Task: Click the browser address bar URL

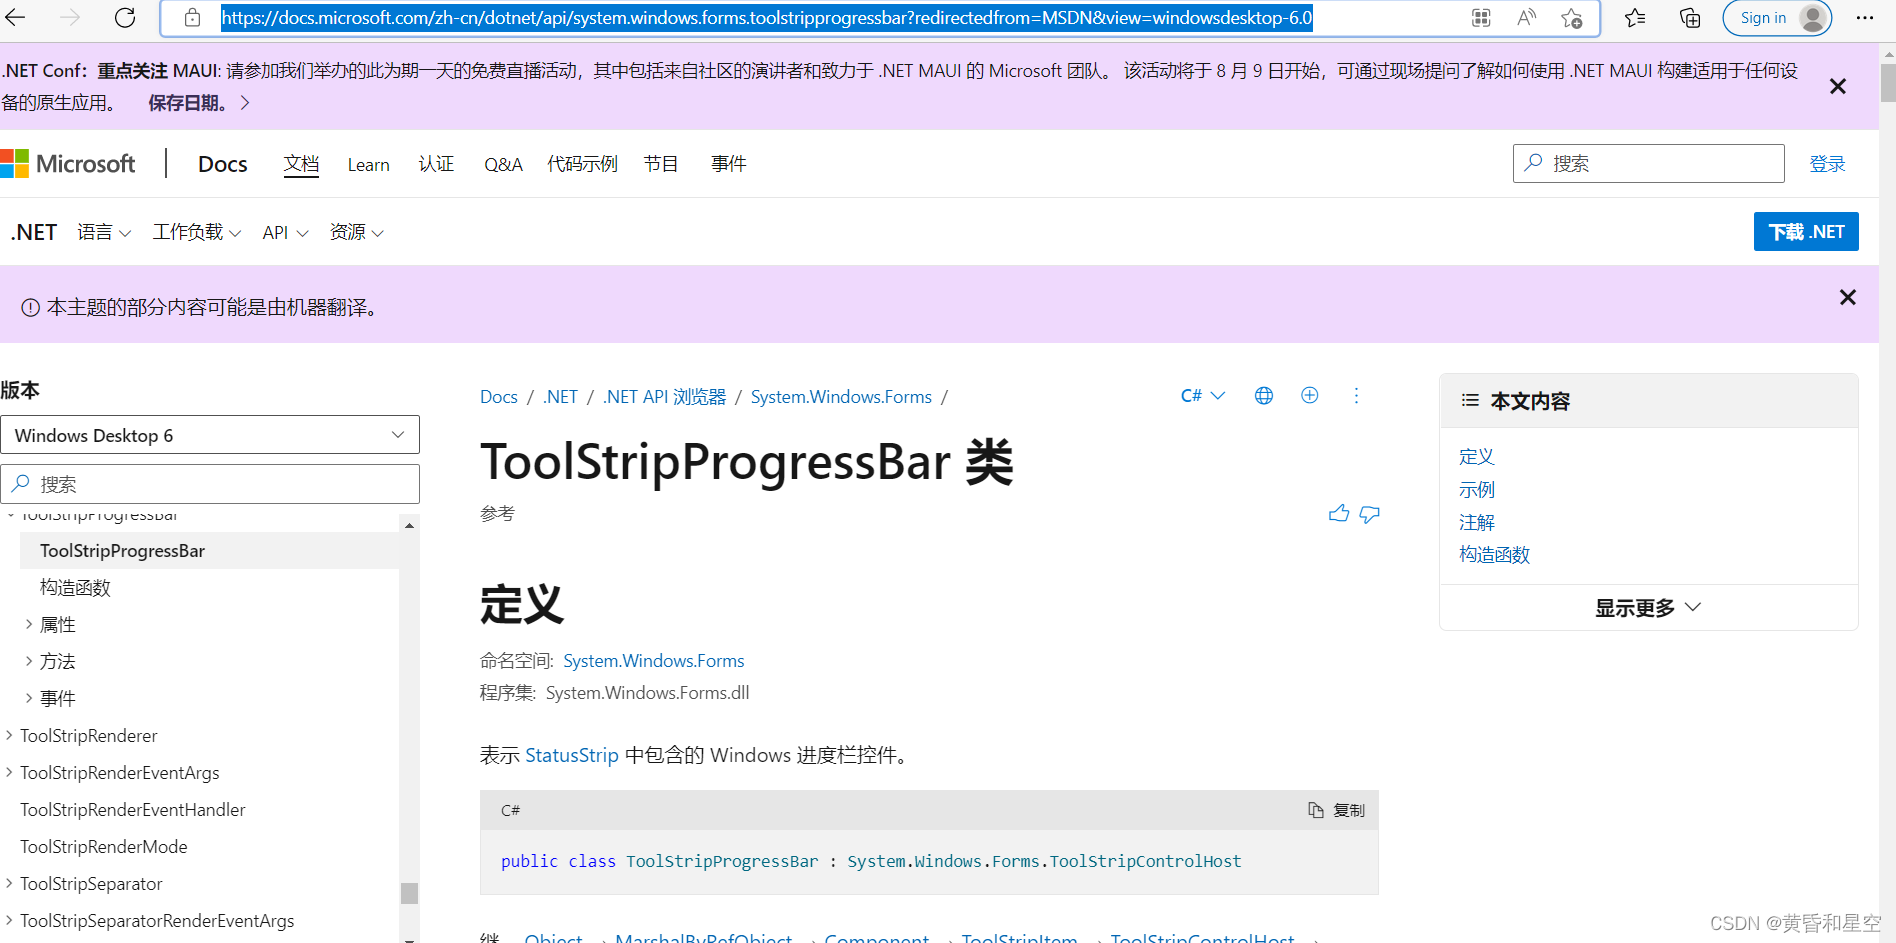Action: [767, 18]
